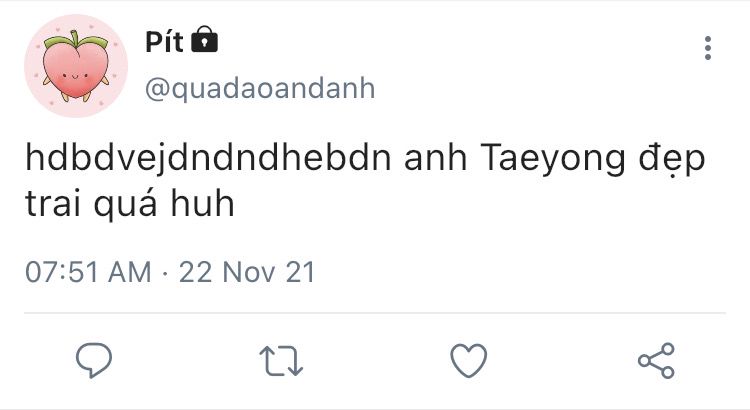750x410 pixels.
Task: Click the dot separator between time and date
Action: (166, 272)
